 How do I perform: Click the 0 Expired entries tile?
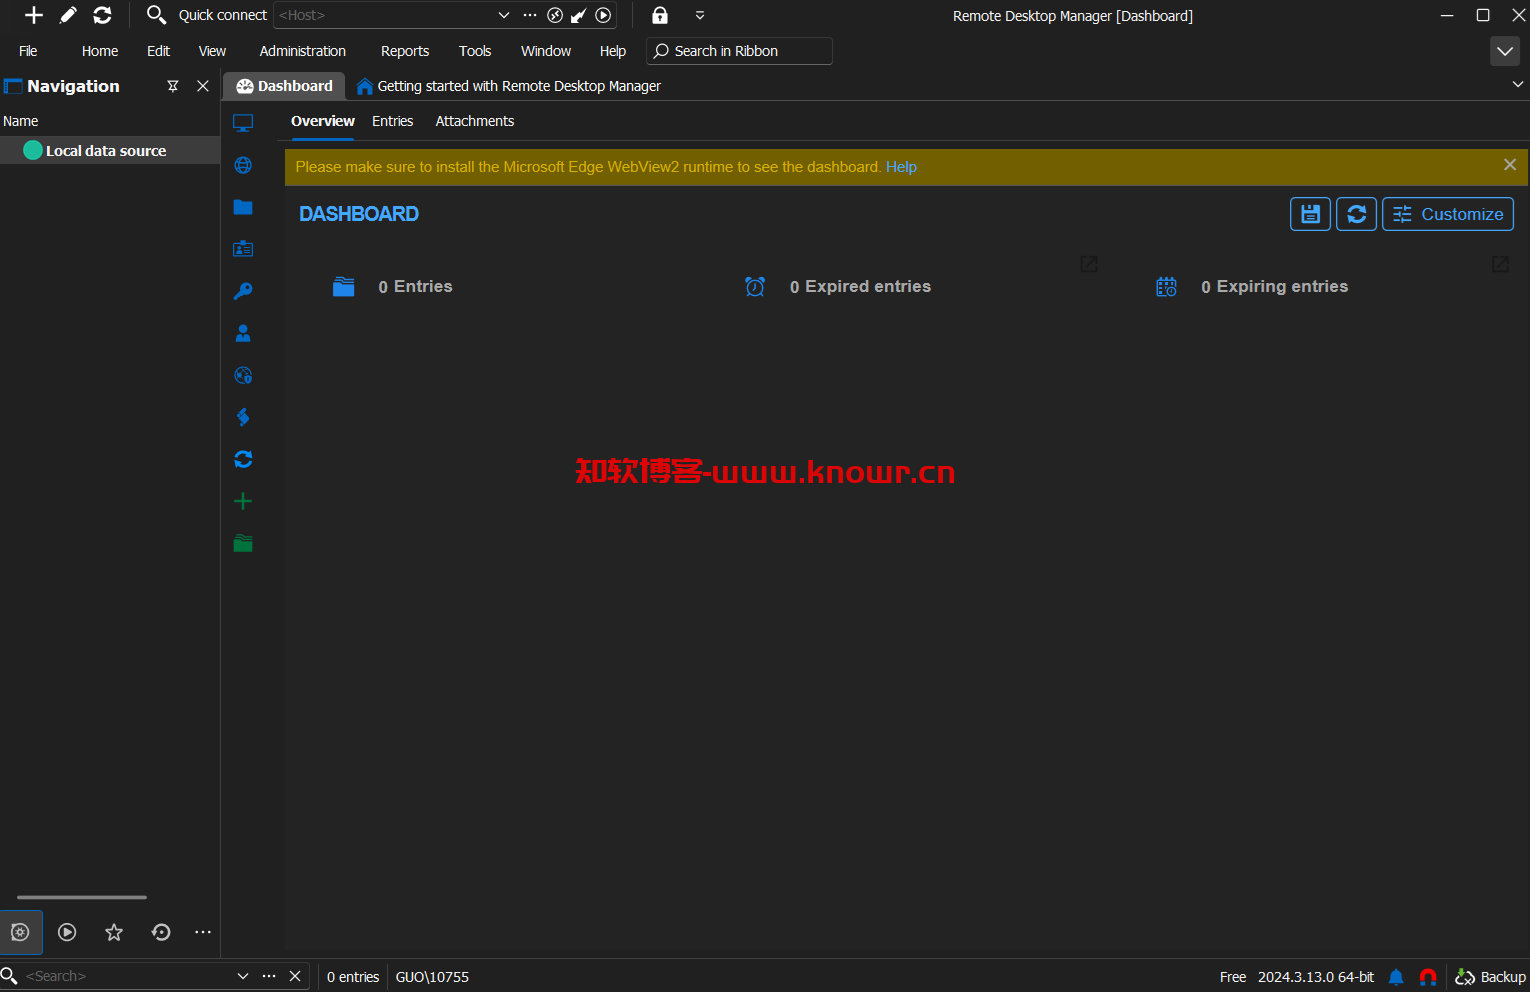837,287
